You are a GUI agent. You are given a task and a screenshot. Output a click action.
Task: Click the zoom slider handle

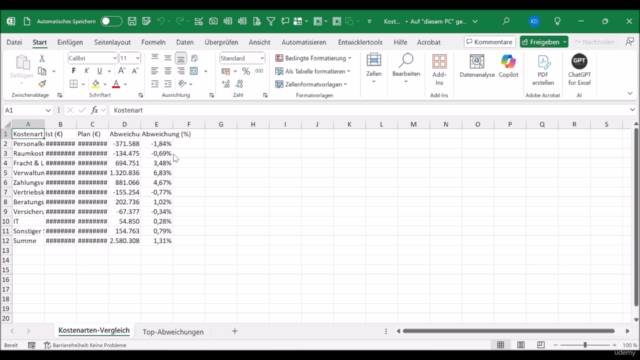pyautogui.click(x=585, y=345)
